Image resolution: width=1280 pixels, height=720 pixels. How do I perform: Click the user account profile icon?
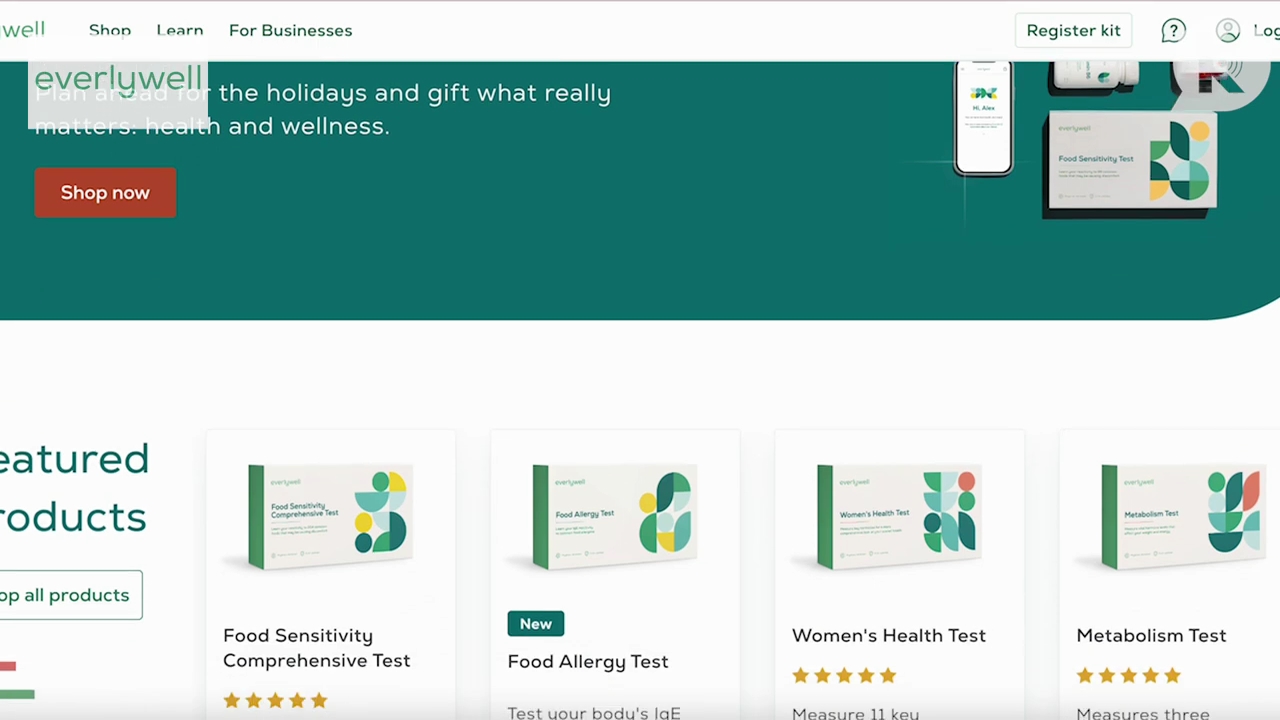[x=1228, y=31]
